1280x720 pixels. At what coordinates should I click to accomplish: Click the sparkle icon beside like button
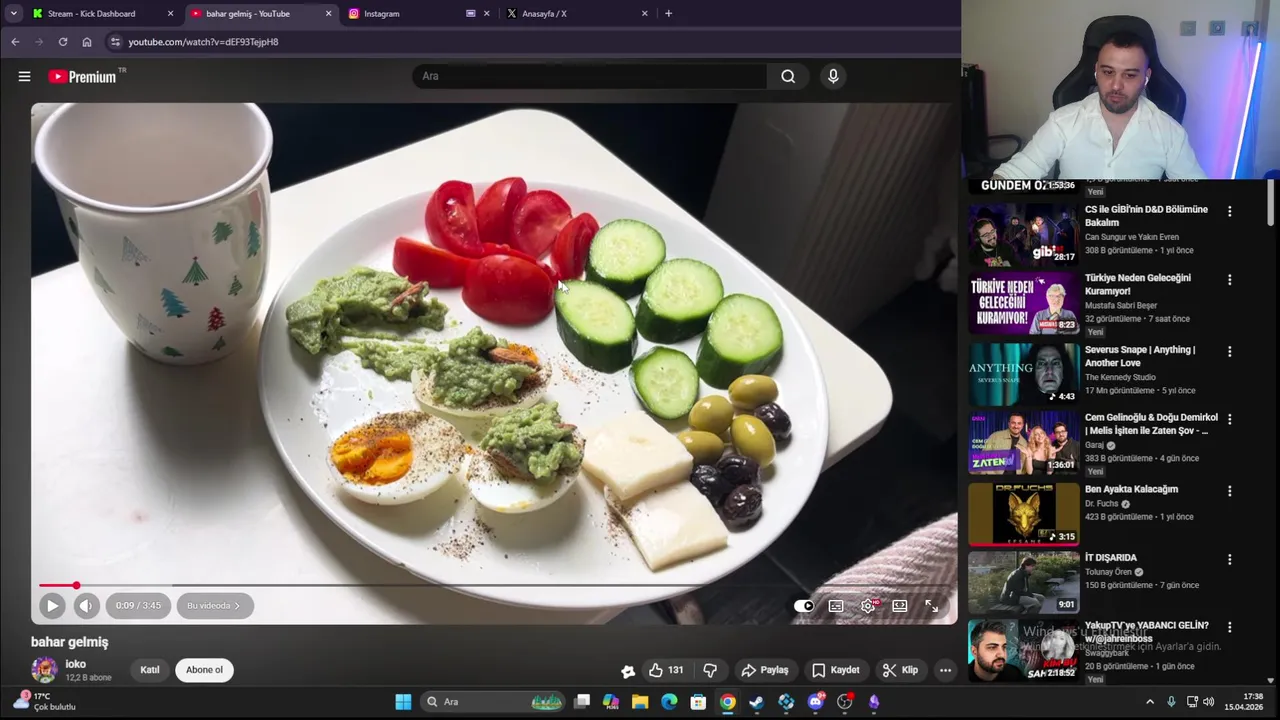point(628,671)
